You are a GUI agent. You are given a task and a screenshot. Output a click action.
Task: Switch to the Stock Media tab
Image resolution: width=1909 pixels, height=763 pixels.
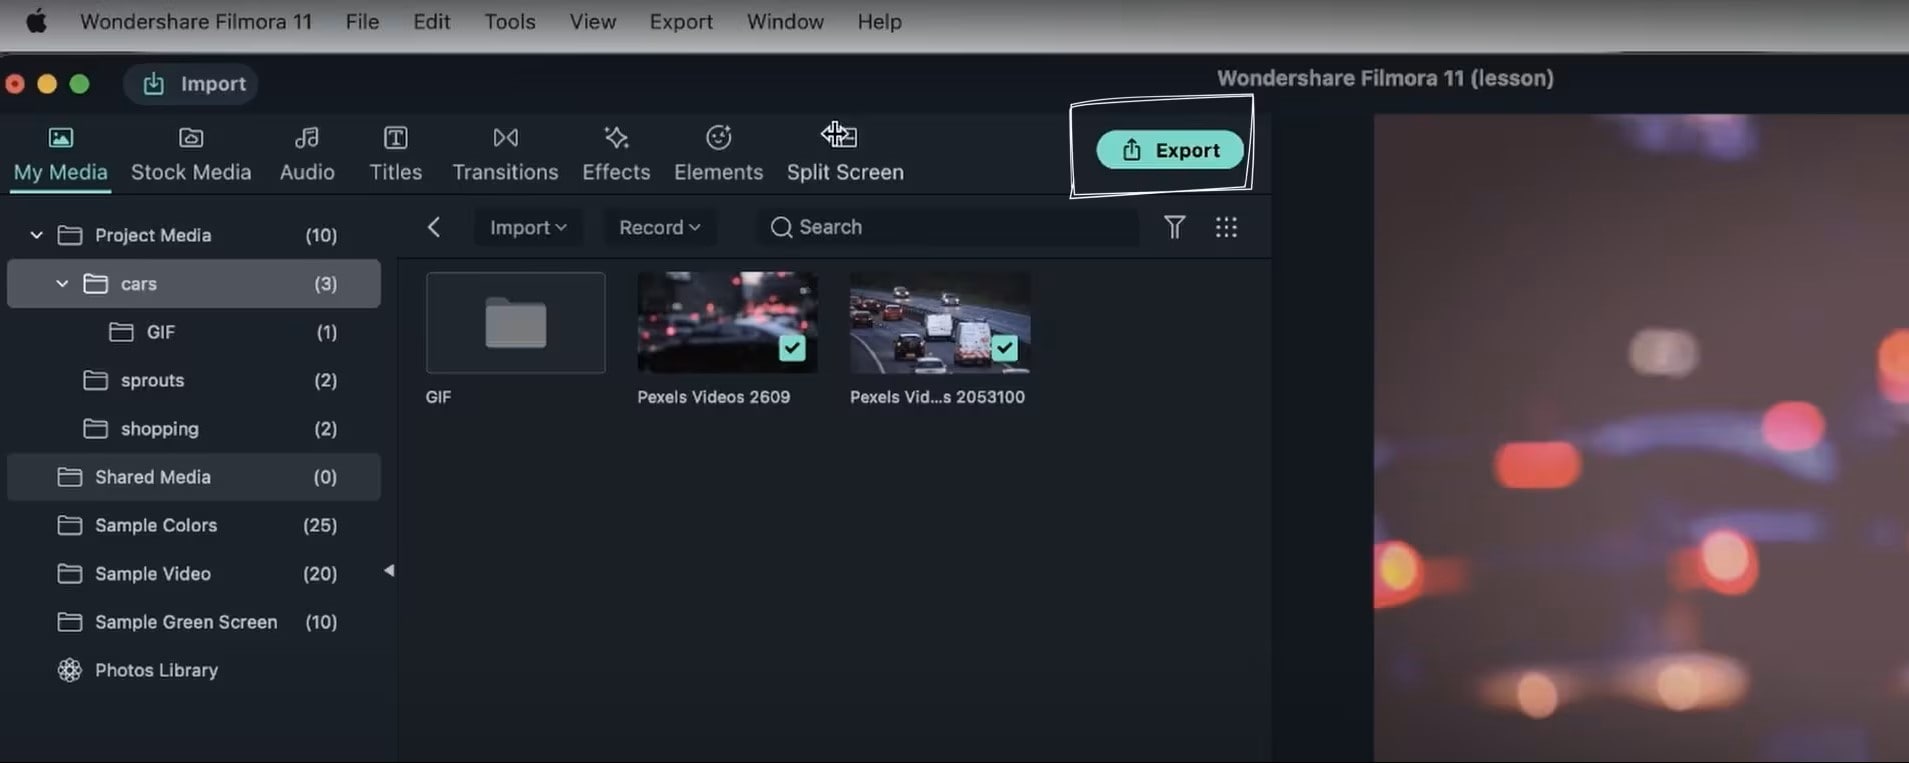[191, 154]
